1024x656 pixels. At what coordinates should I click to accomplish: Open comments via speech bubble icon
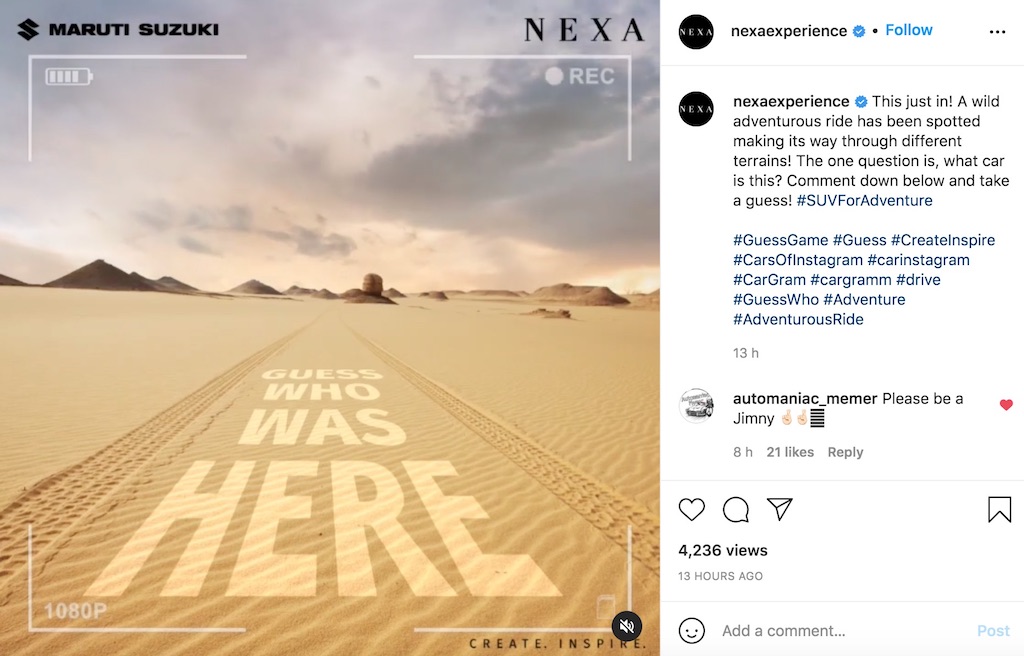[736, 510]
